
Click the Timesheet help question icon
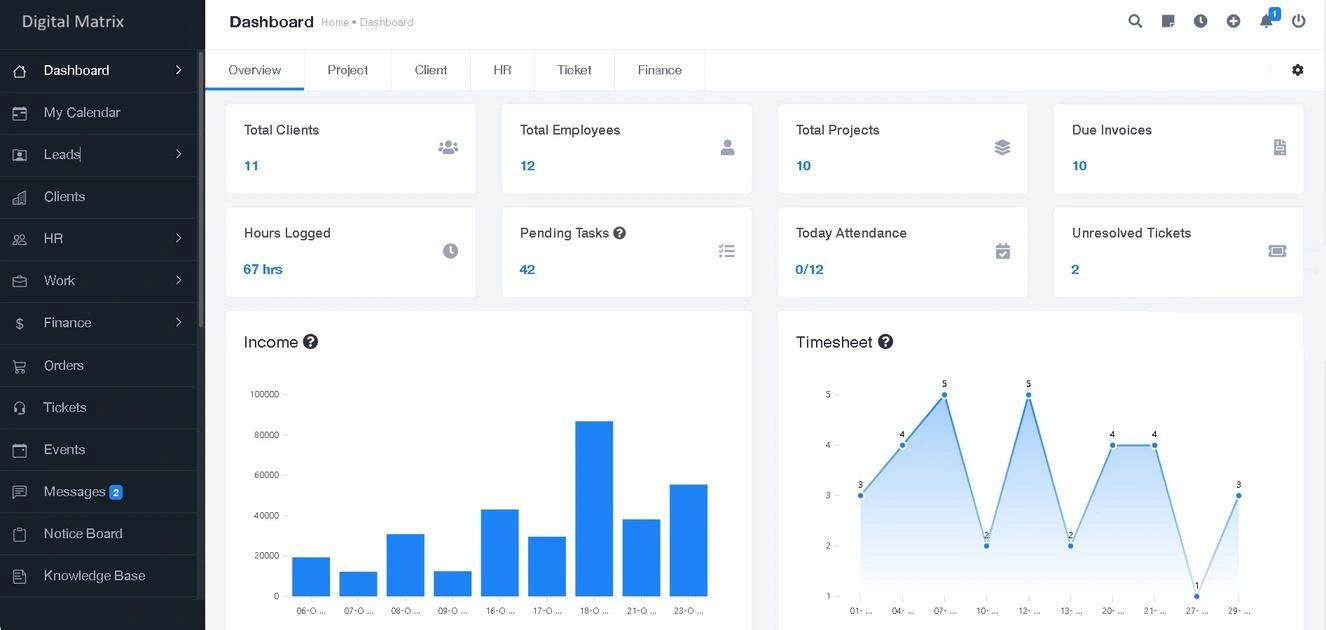click(x=886, y=342)
